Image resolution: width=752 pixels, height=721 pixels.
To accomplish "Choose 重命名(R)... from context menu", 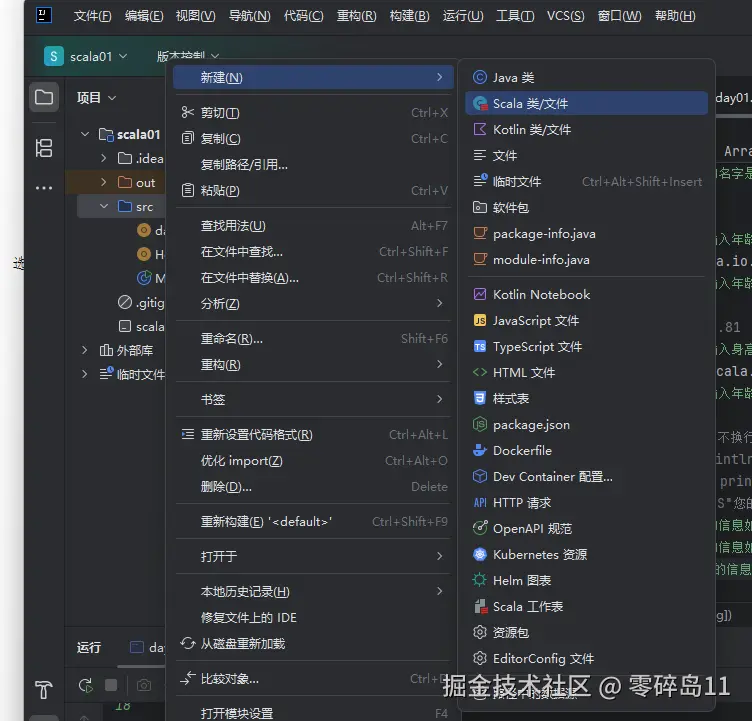I will click(x=313, y=339).
